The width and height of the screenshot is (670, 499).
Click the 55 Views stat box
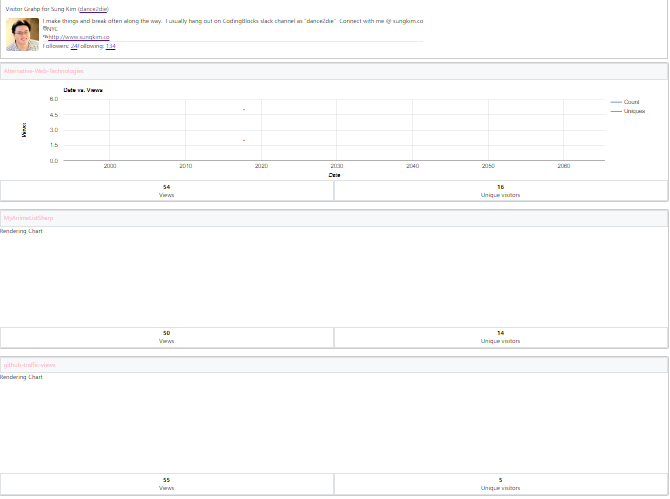[x=167, y=483]
